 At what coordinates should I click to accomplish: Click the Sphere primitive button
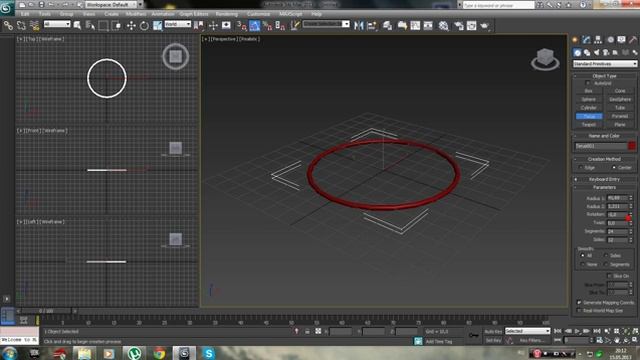tap(589, 100)
